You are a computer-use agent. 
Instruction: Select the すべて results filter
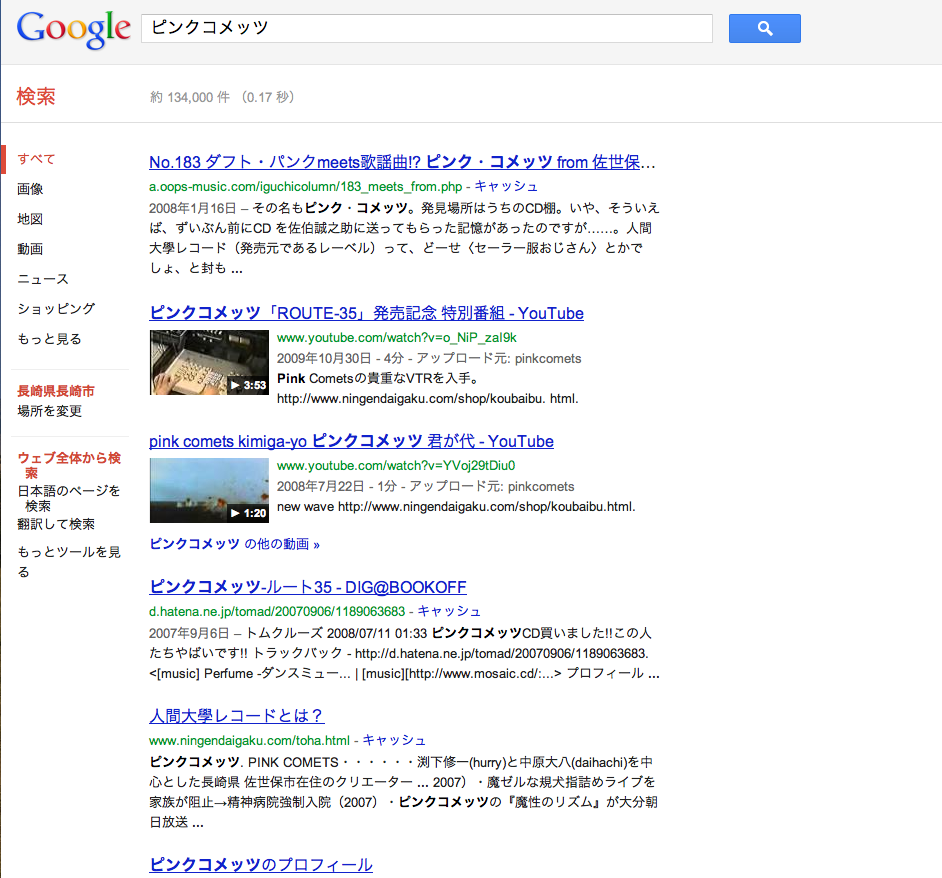click(36, 159)
